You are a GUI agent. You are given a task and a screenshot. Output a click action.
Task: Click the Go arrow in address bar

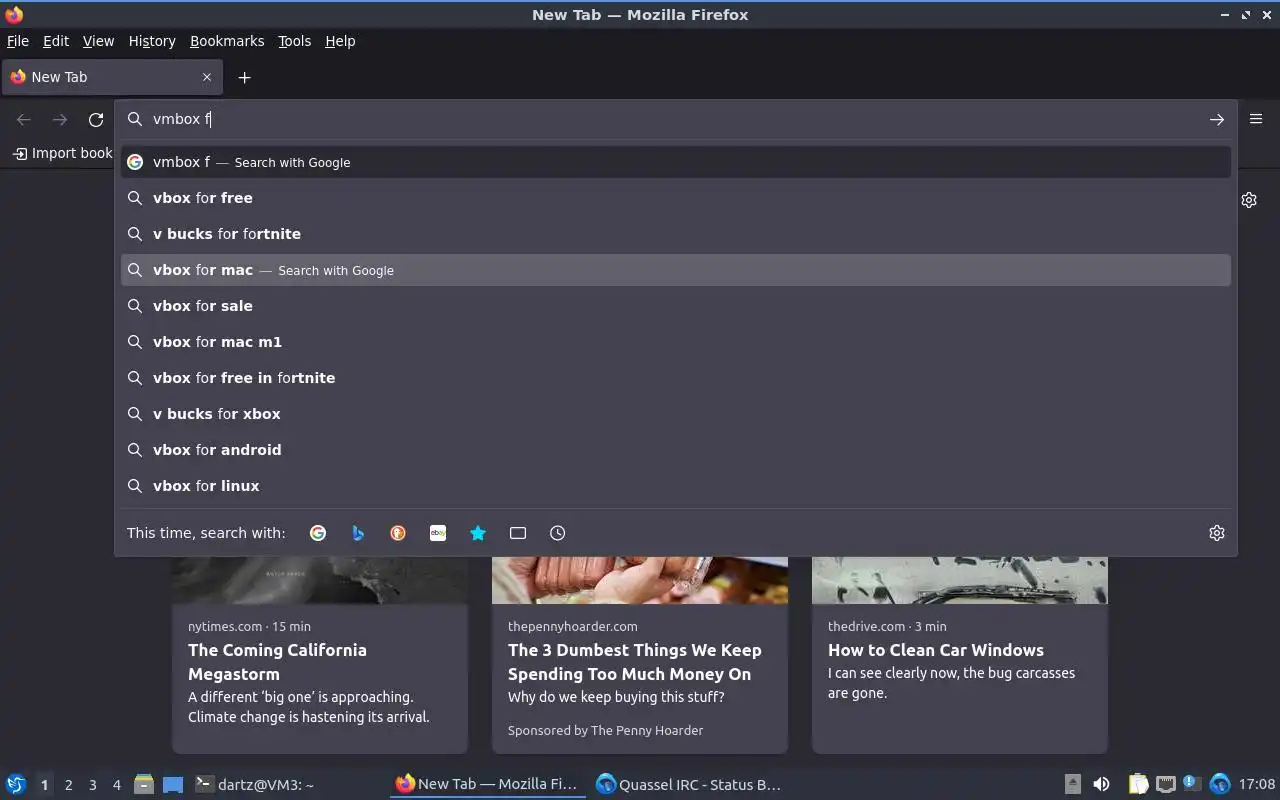[1216, 119]
